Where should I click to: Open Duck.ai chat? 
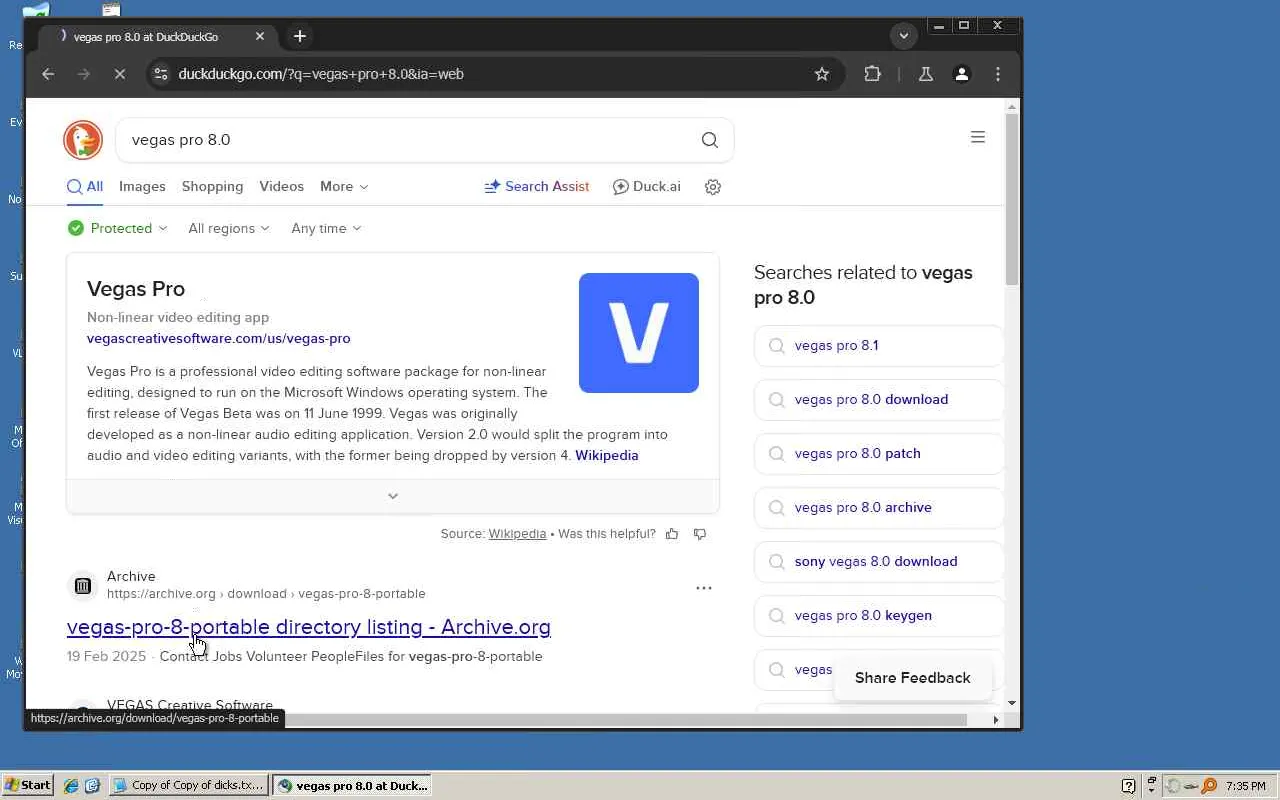pyautogui.click(x=646, y=187)
